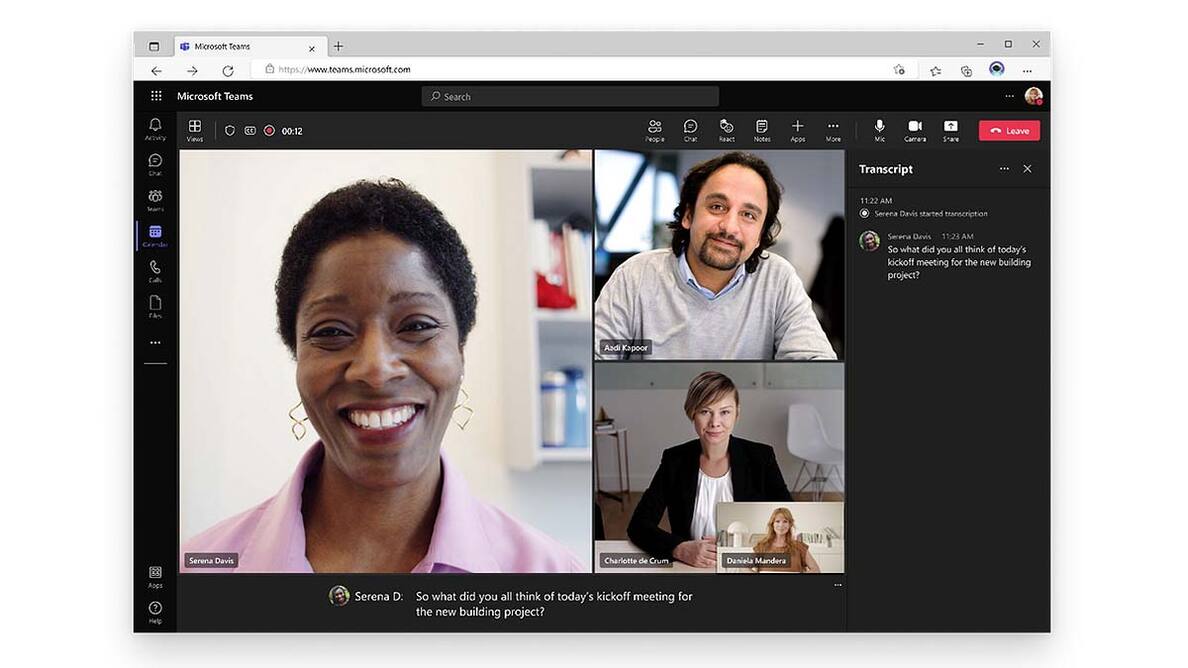The image size is (1188, 668).
Task: Turn off the camera
Action: [914, 130]
